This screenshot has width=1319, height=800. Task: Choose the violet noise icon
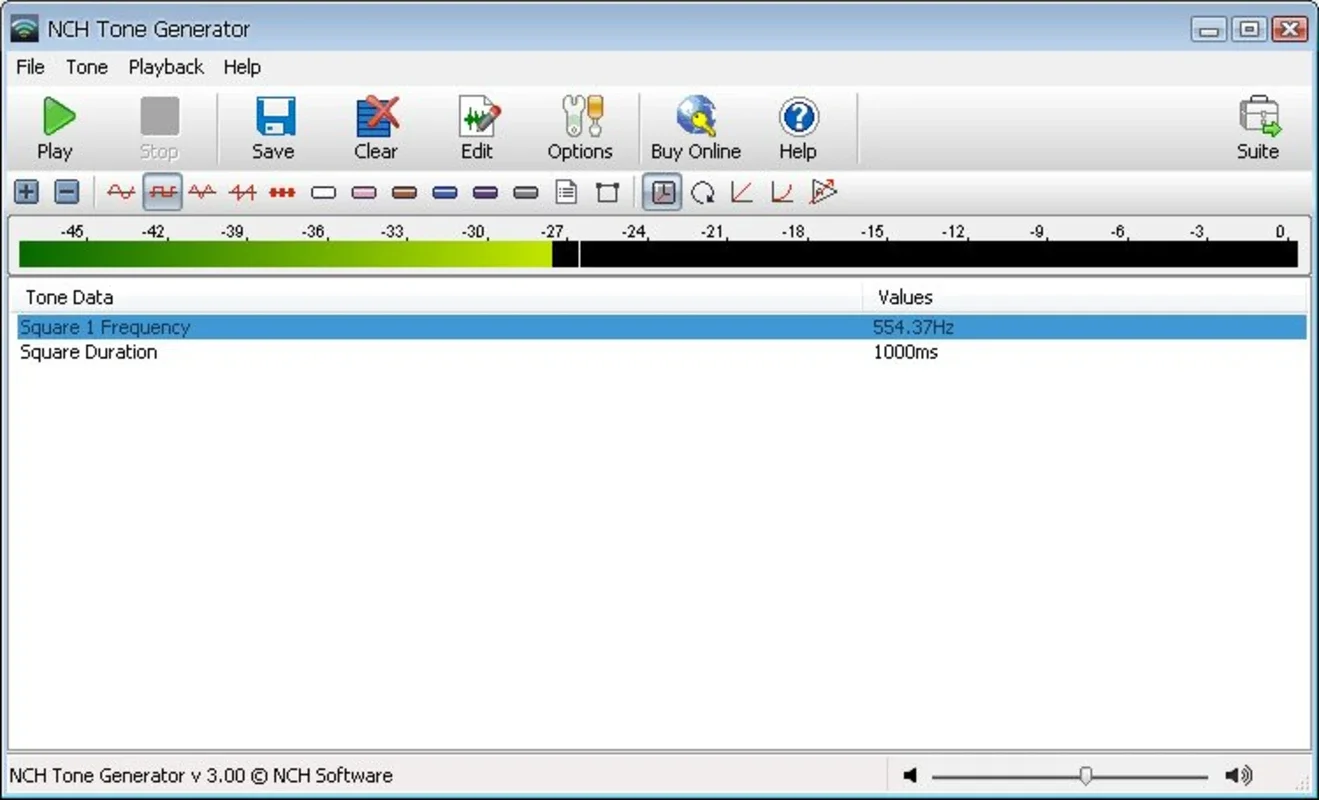pyautogui.click(x=485, y=192)
